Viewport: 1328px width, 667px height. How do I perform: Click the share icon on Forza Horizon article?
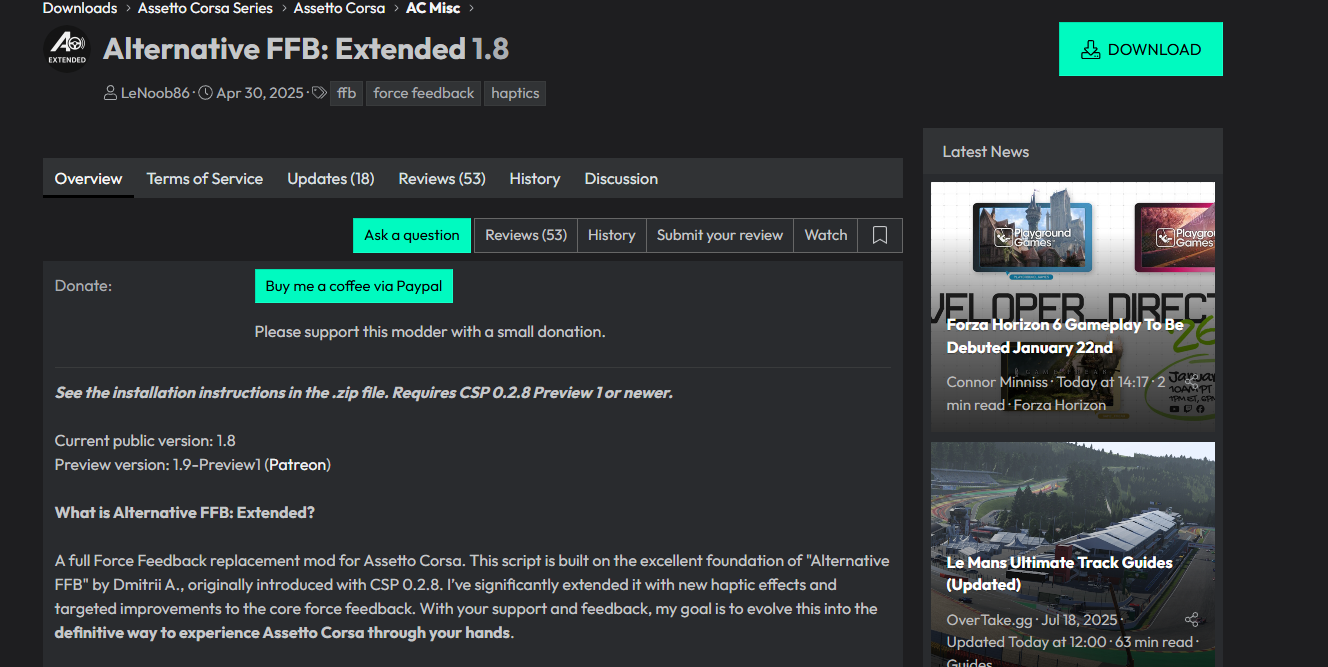point(1191,381)
